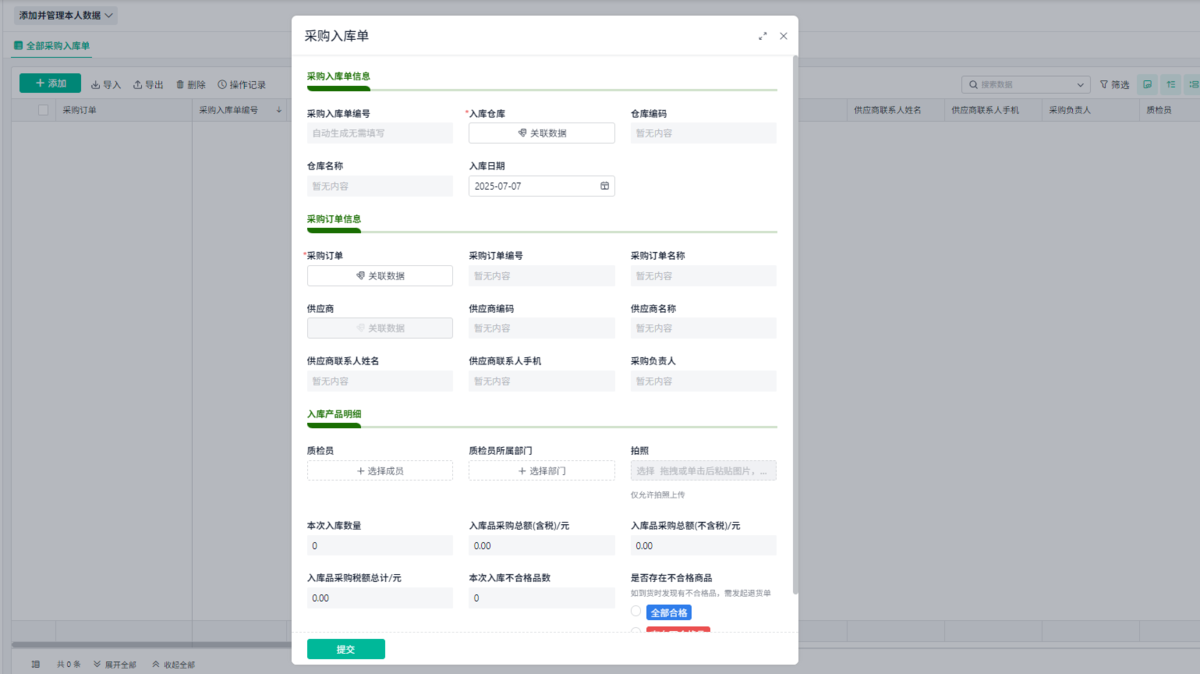Image resolution: width=1200 pixels, height=674 pixels.
Task: Click the dialog vertical scrollbar
Action: click(795, 325)
